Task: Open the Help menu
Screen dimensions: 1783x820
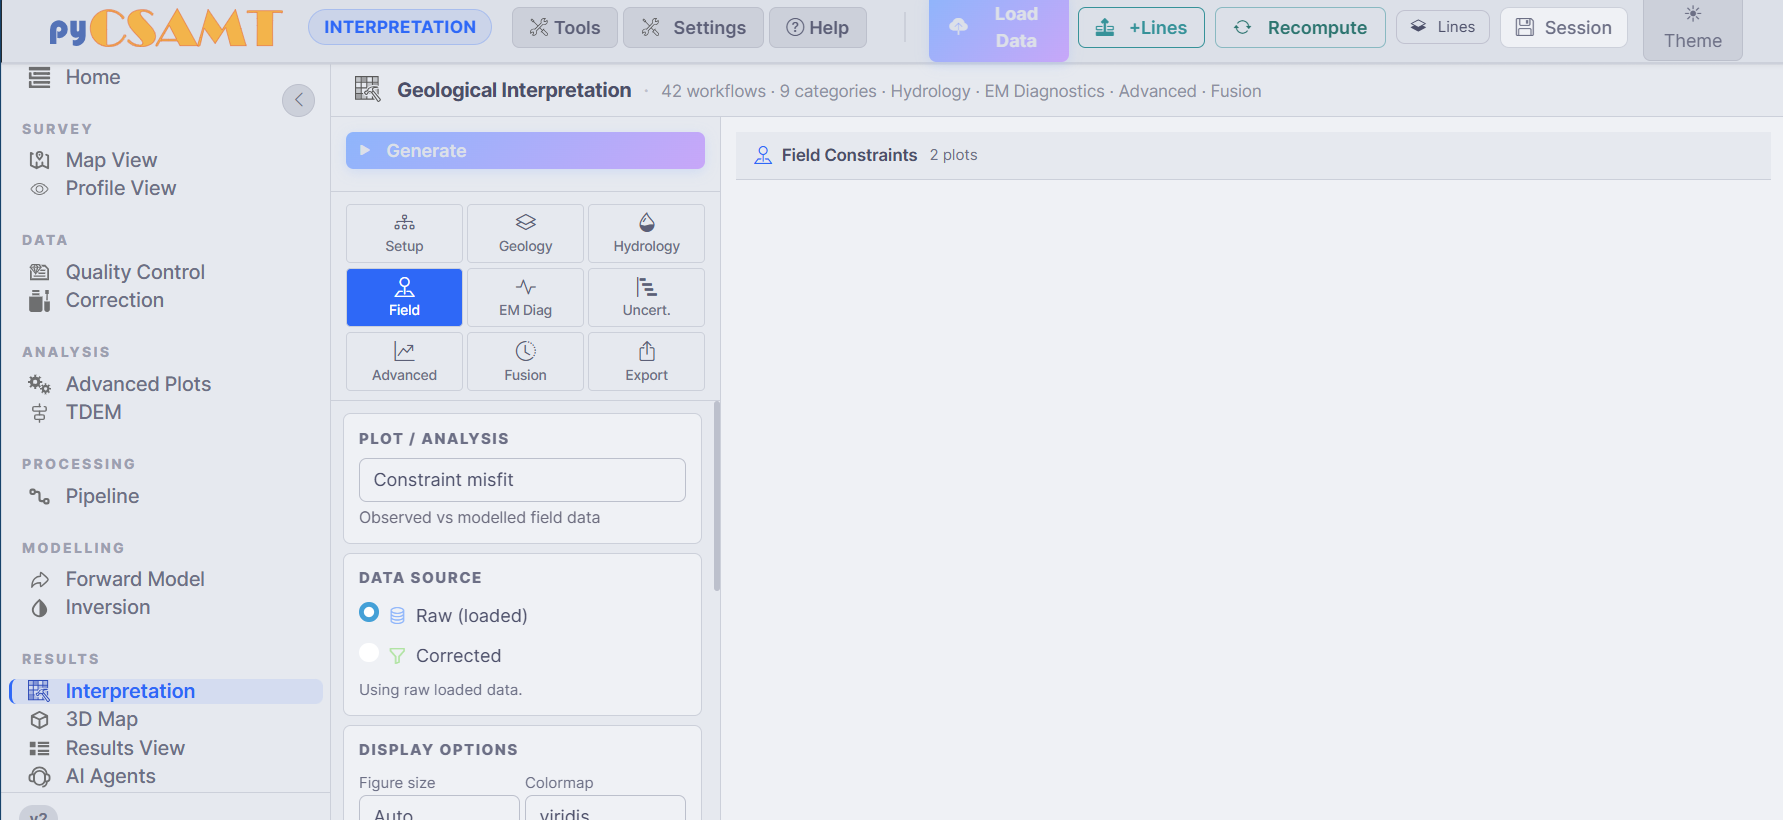Action: (817, 28)
